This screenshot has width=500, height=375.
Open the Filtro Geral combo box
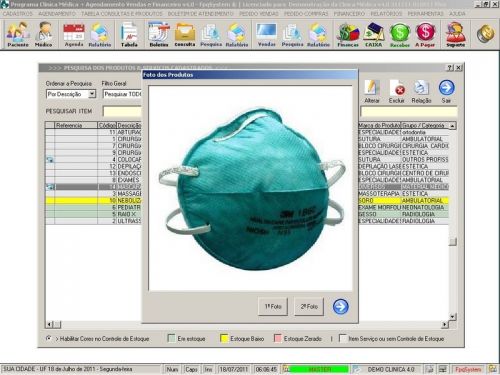click(x=122, y=94)
